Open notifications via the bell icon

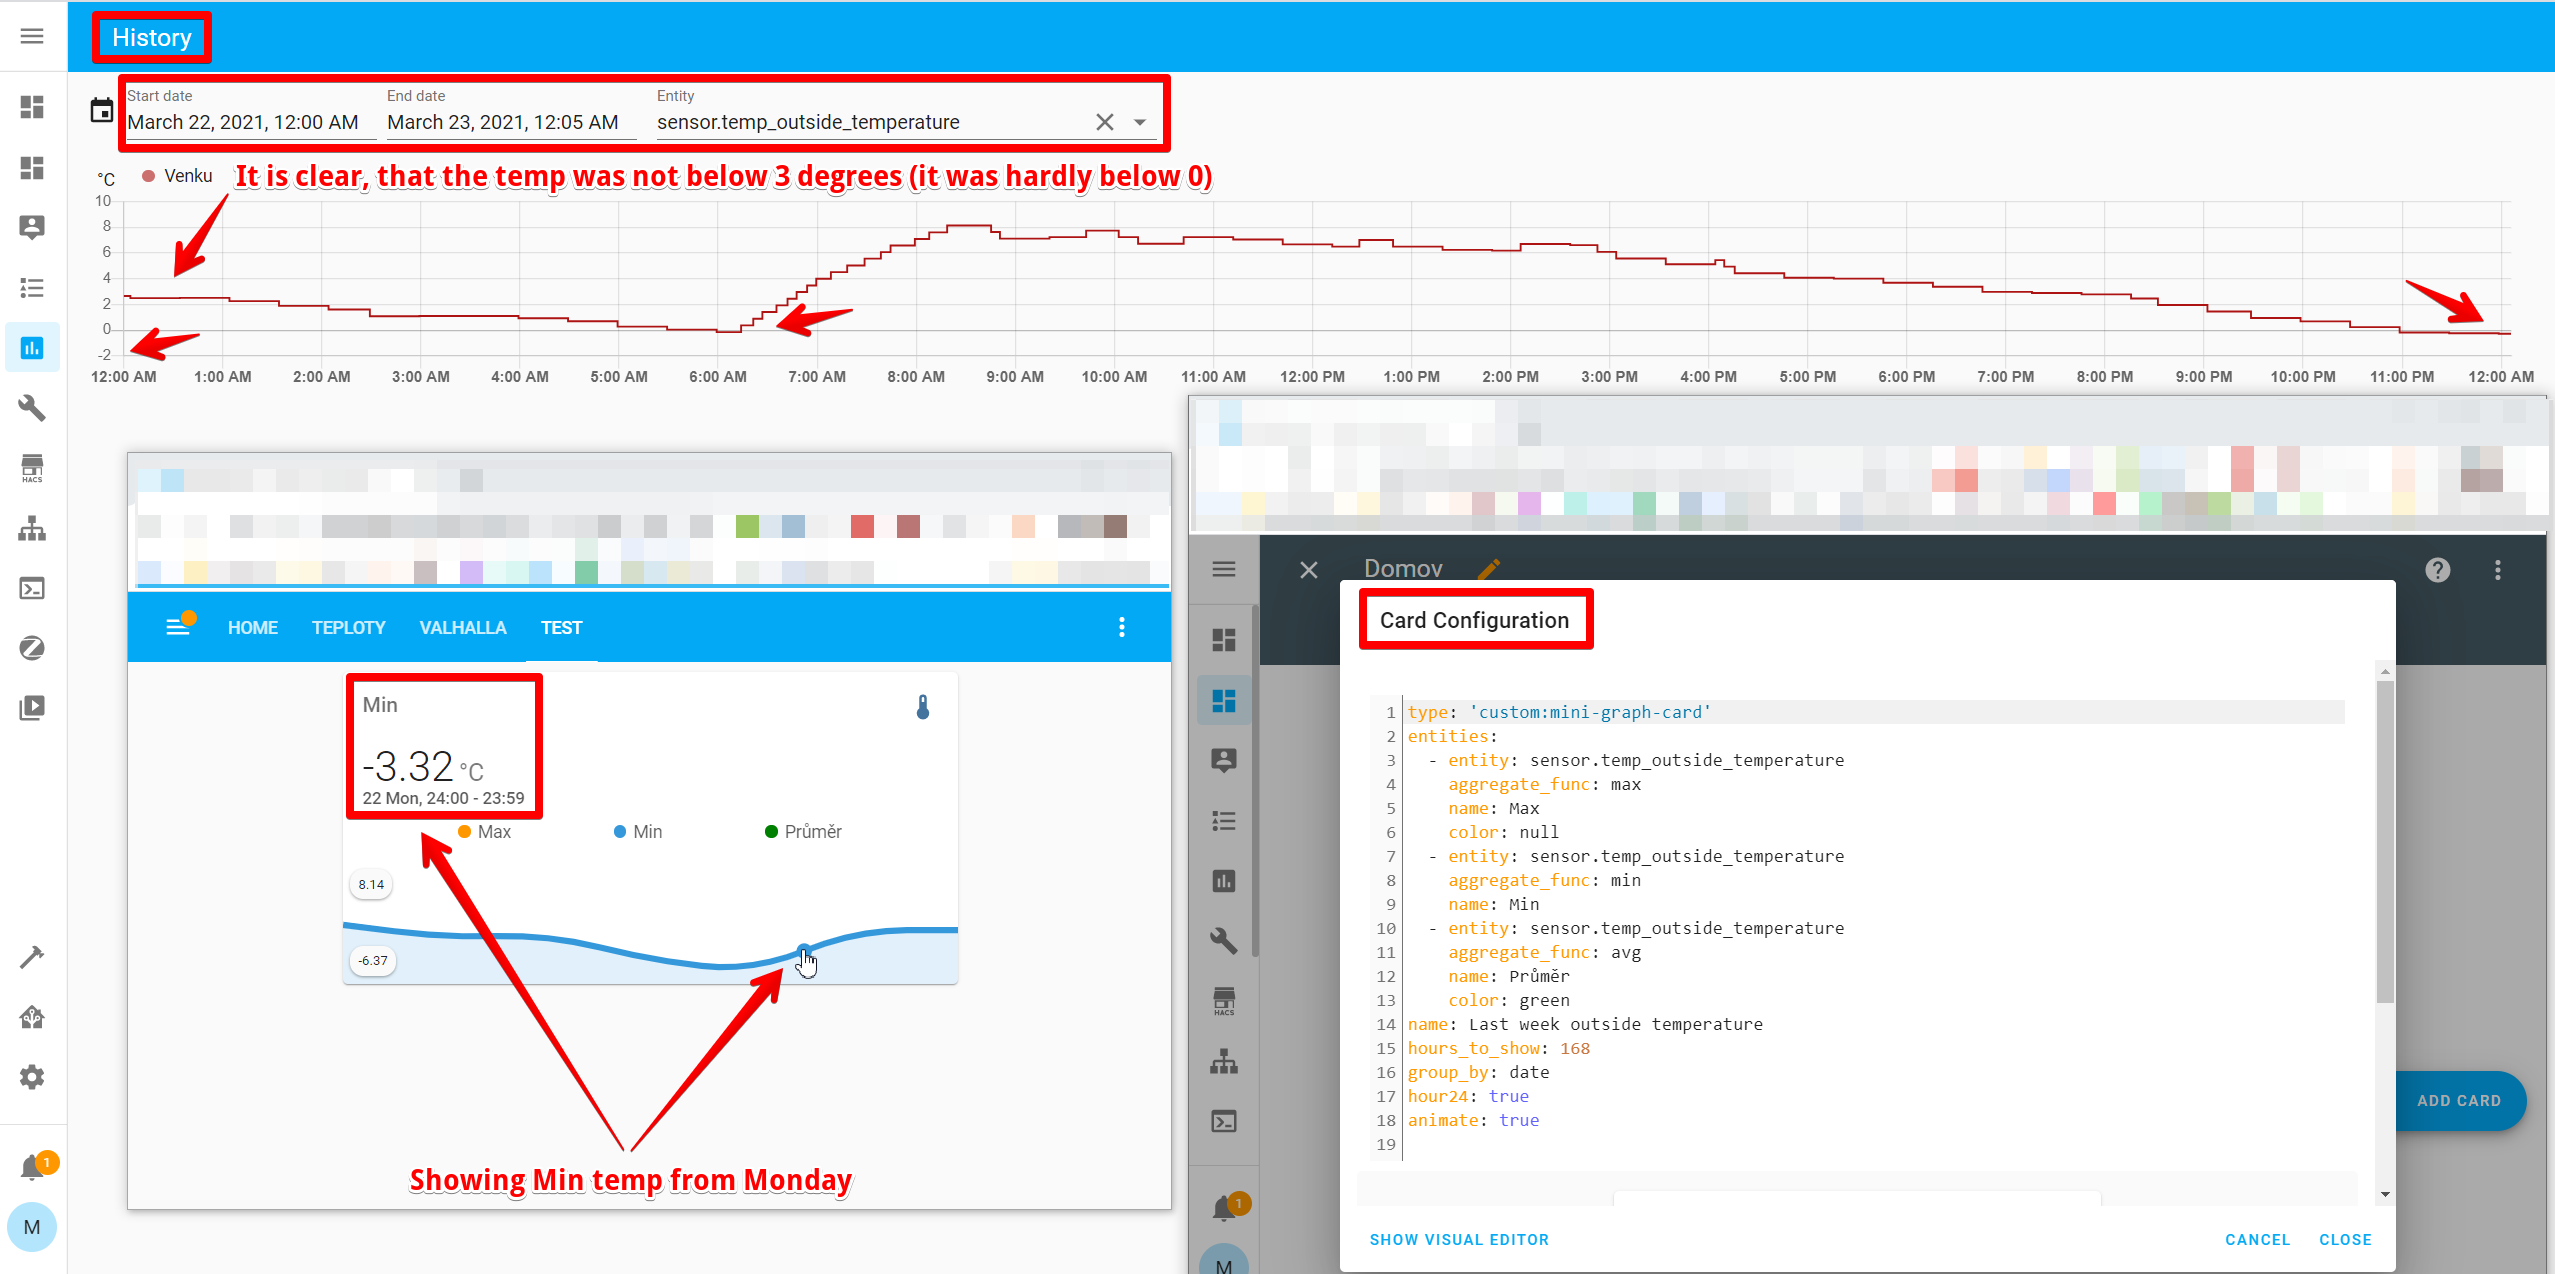click(x=32, y=1164)
